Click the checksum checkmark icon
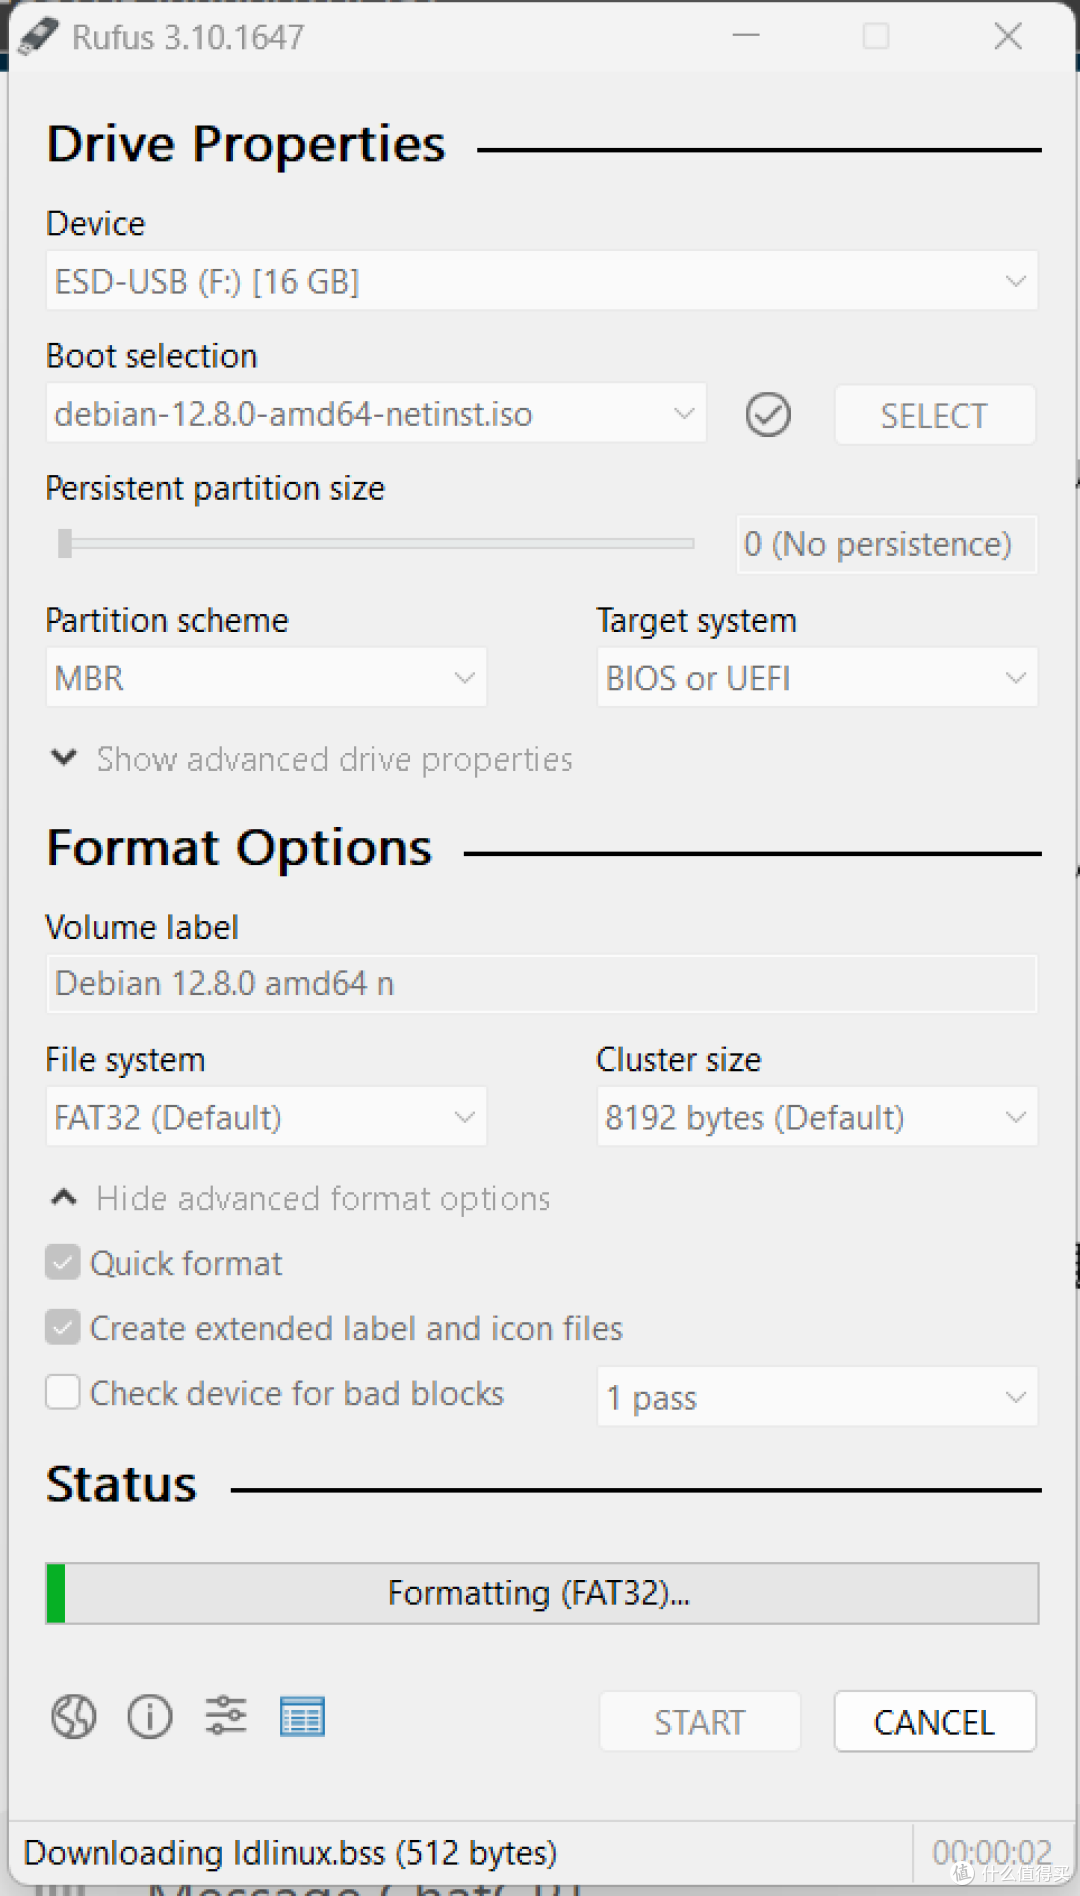This screenshot has width=1080, height=1896. tap(768, 415)
